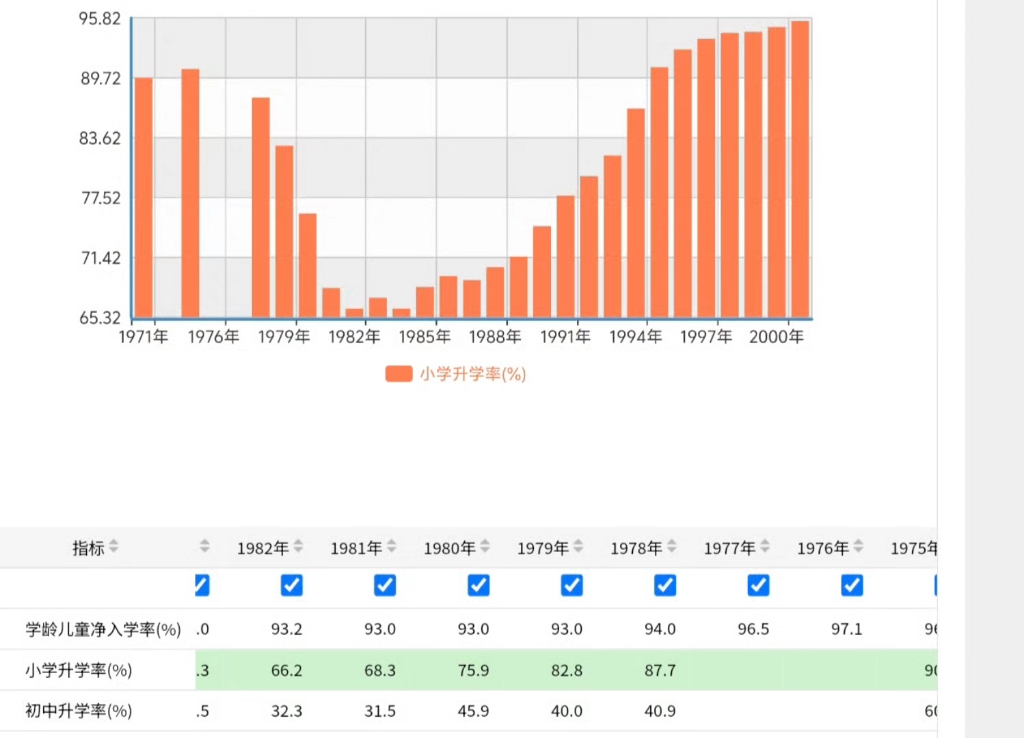This screenshot has height=738, width=1024.
Task: Uncheck the 1982年 column checkbox
Action: tap(292, 585)
